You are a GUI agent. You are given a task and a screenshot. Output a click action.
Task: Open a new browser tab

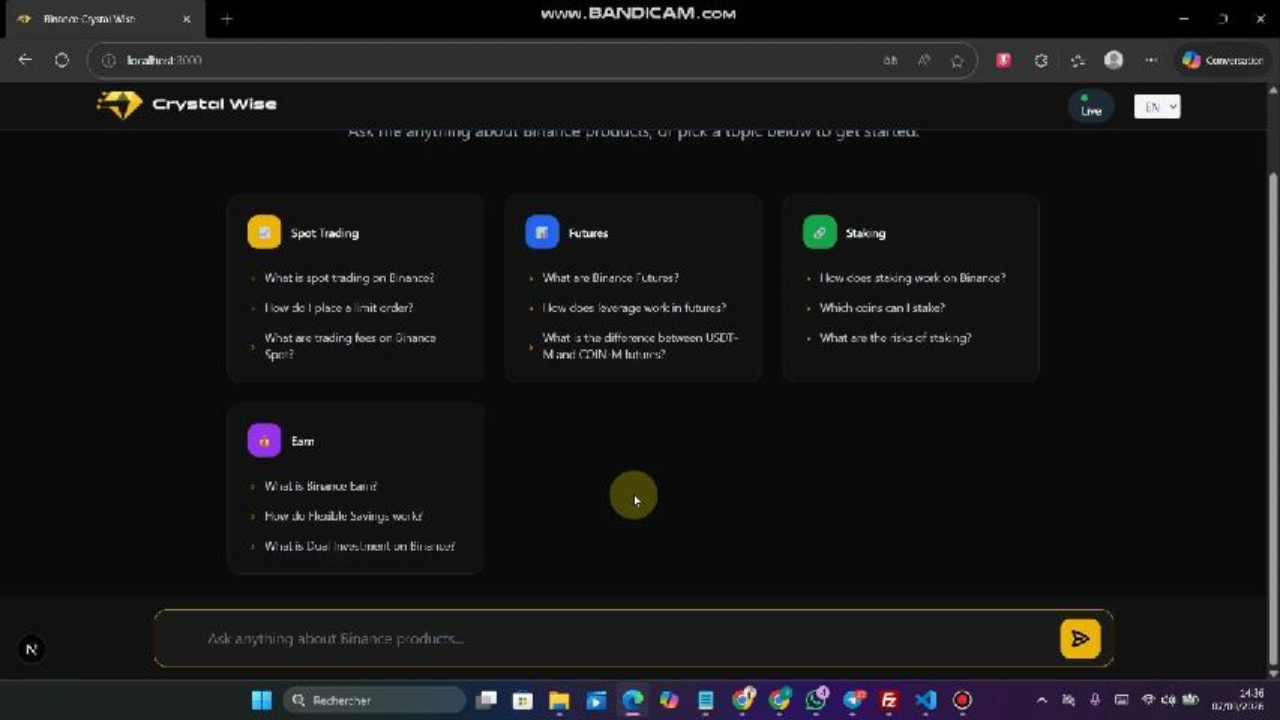point(226,19)
